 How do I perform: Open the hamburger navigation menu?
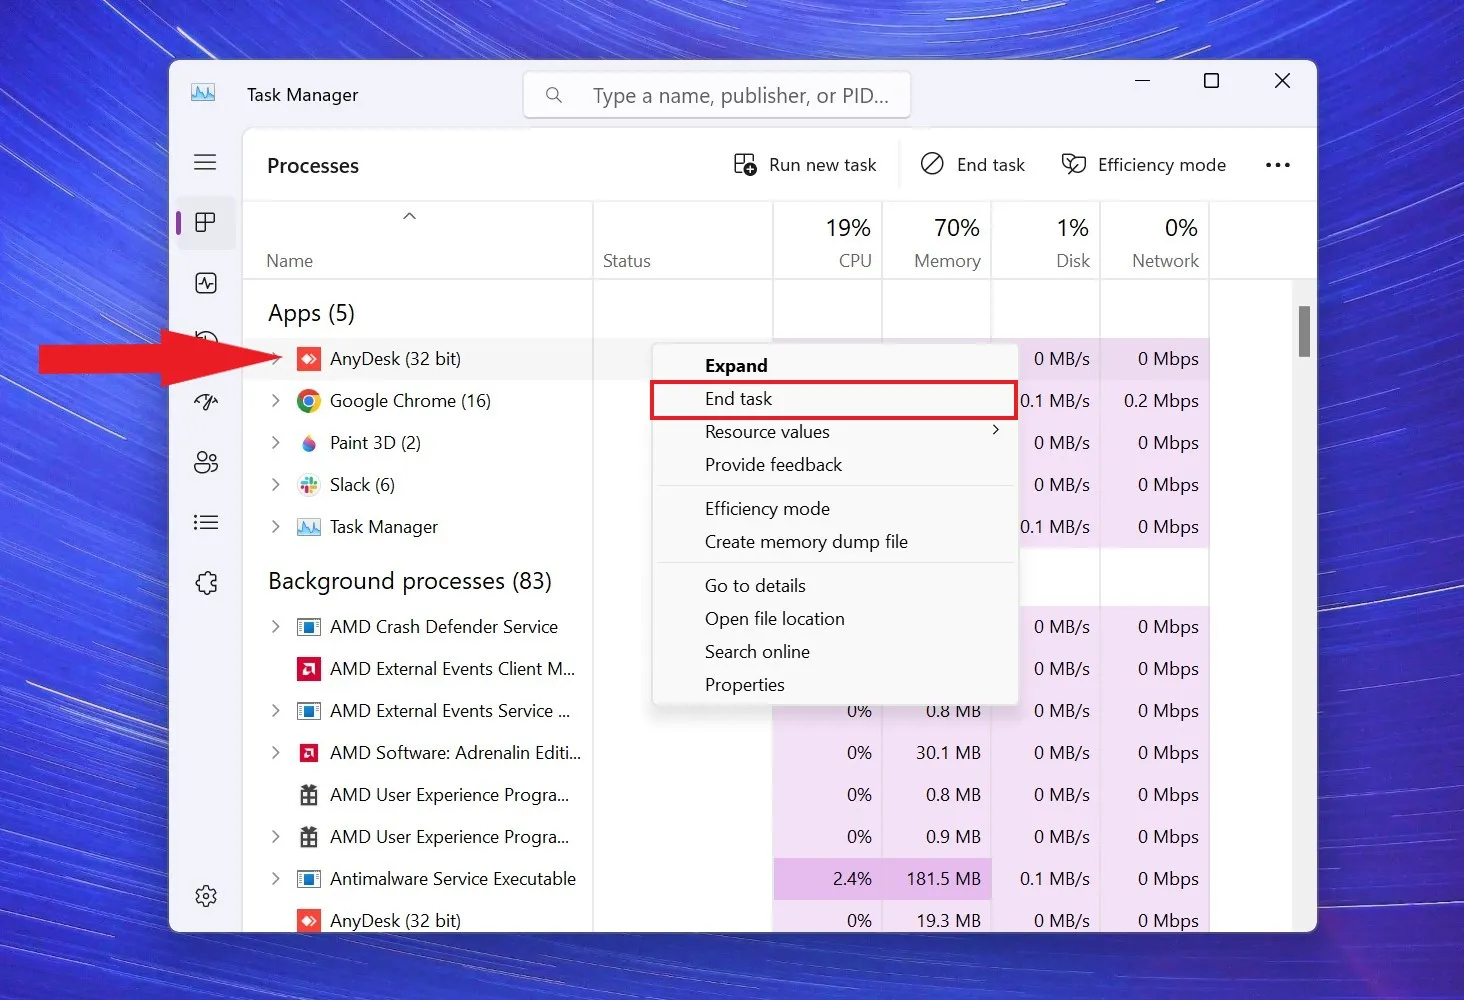point(205,162)
